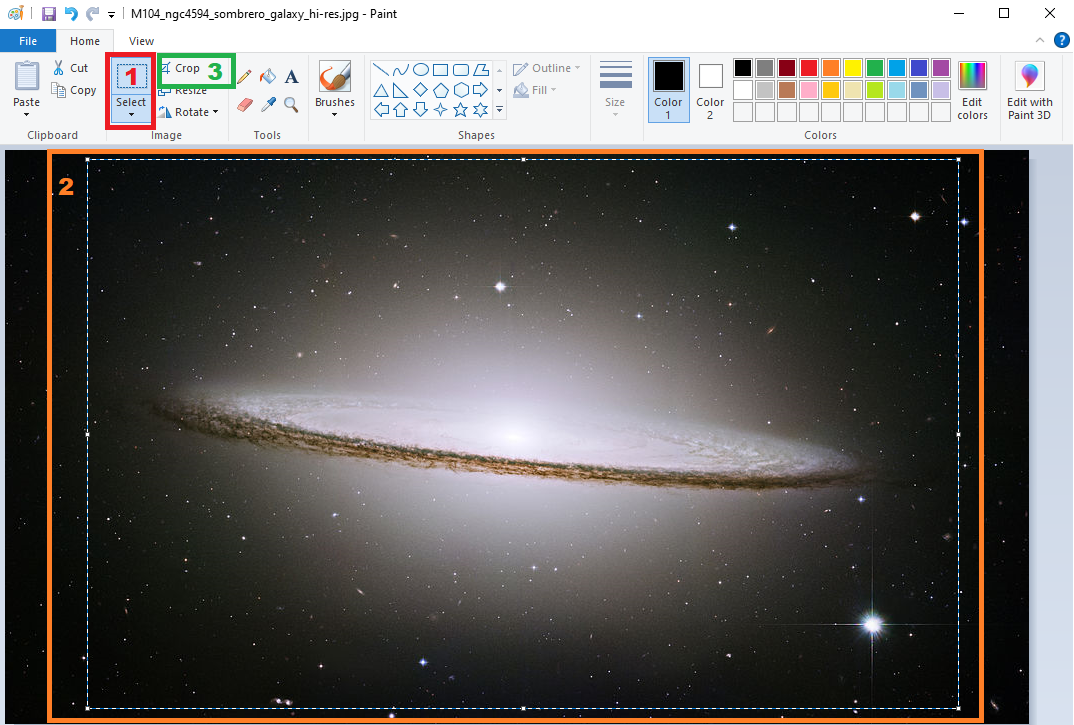Switch to the Home tab
Image resolution: width=1074 pixels, height=725 pixels.
click(85, 41)
